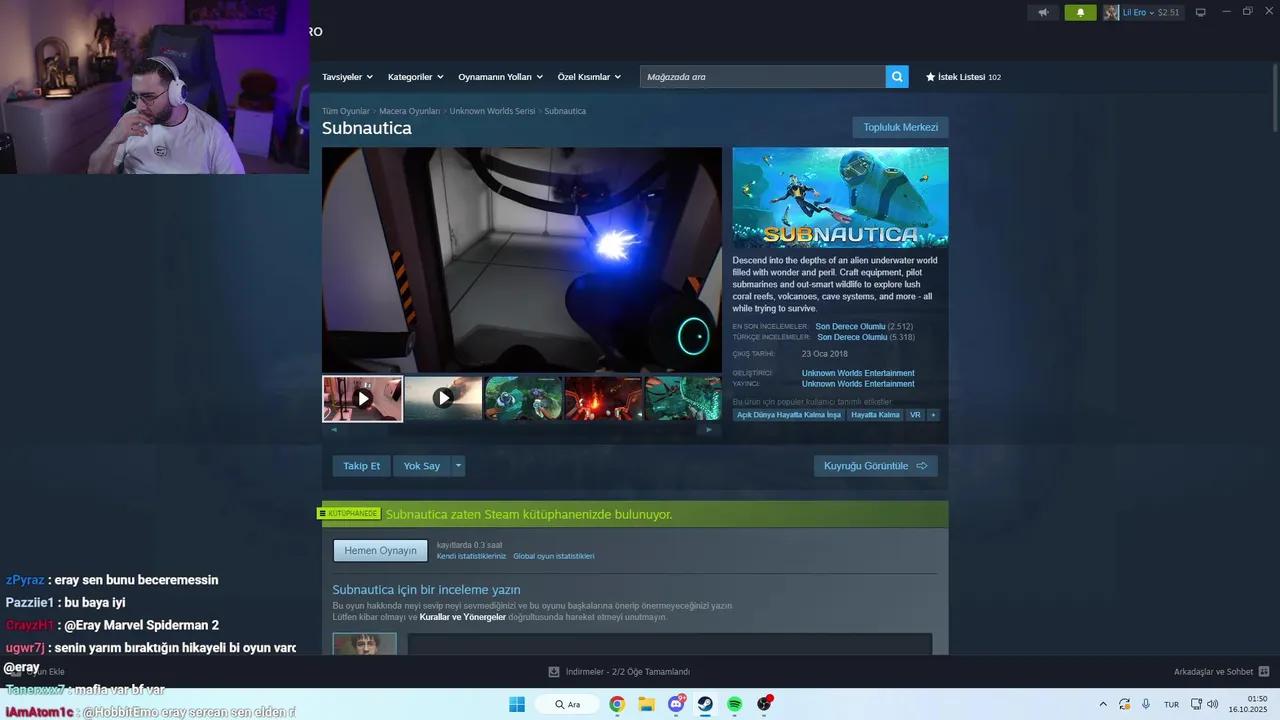Expand the Özel Kısımlar menu
1280x720 pixels.
pos(589,77)
